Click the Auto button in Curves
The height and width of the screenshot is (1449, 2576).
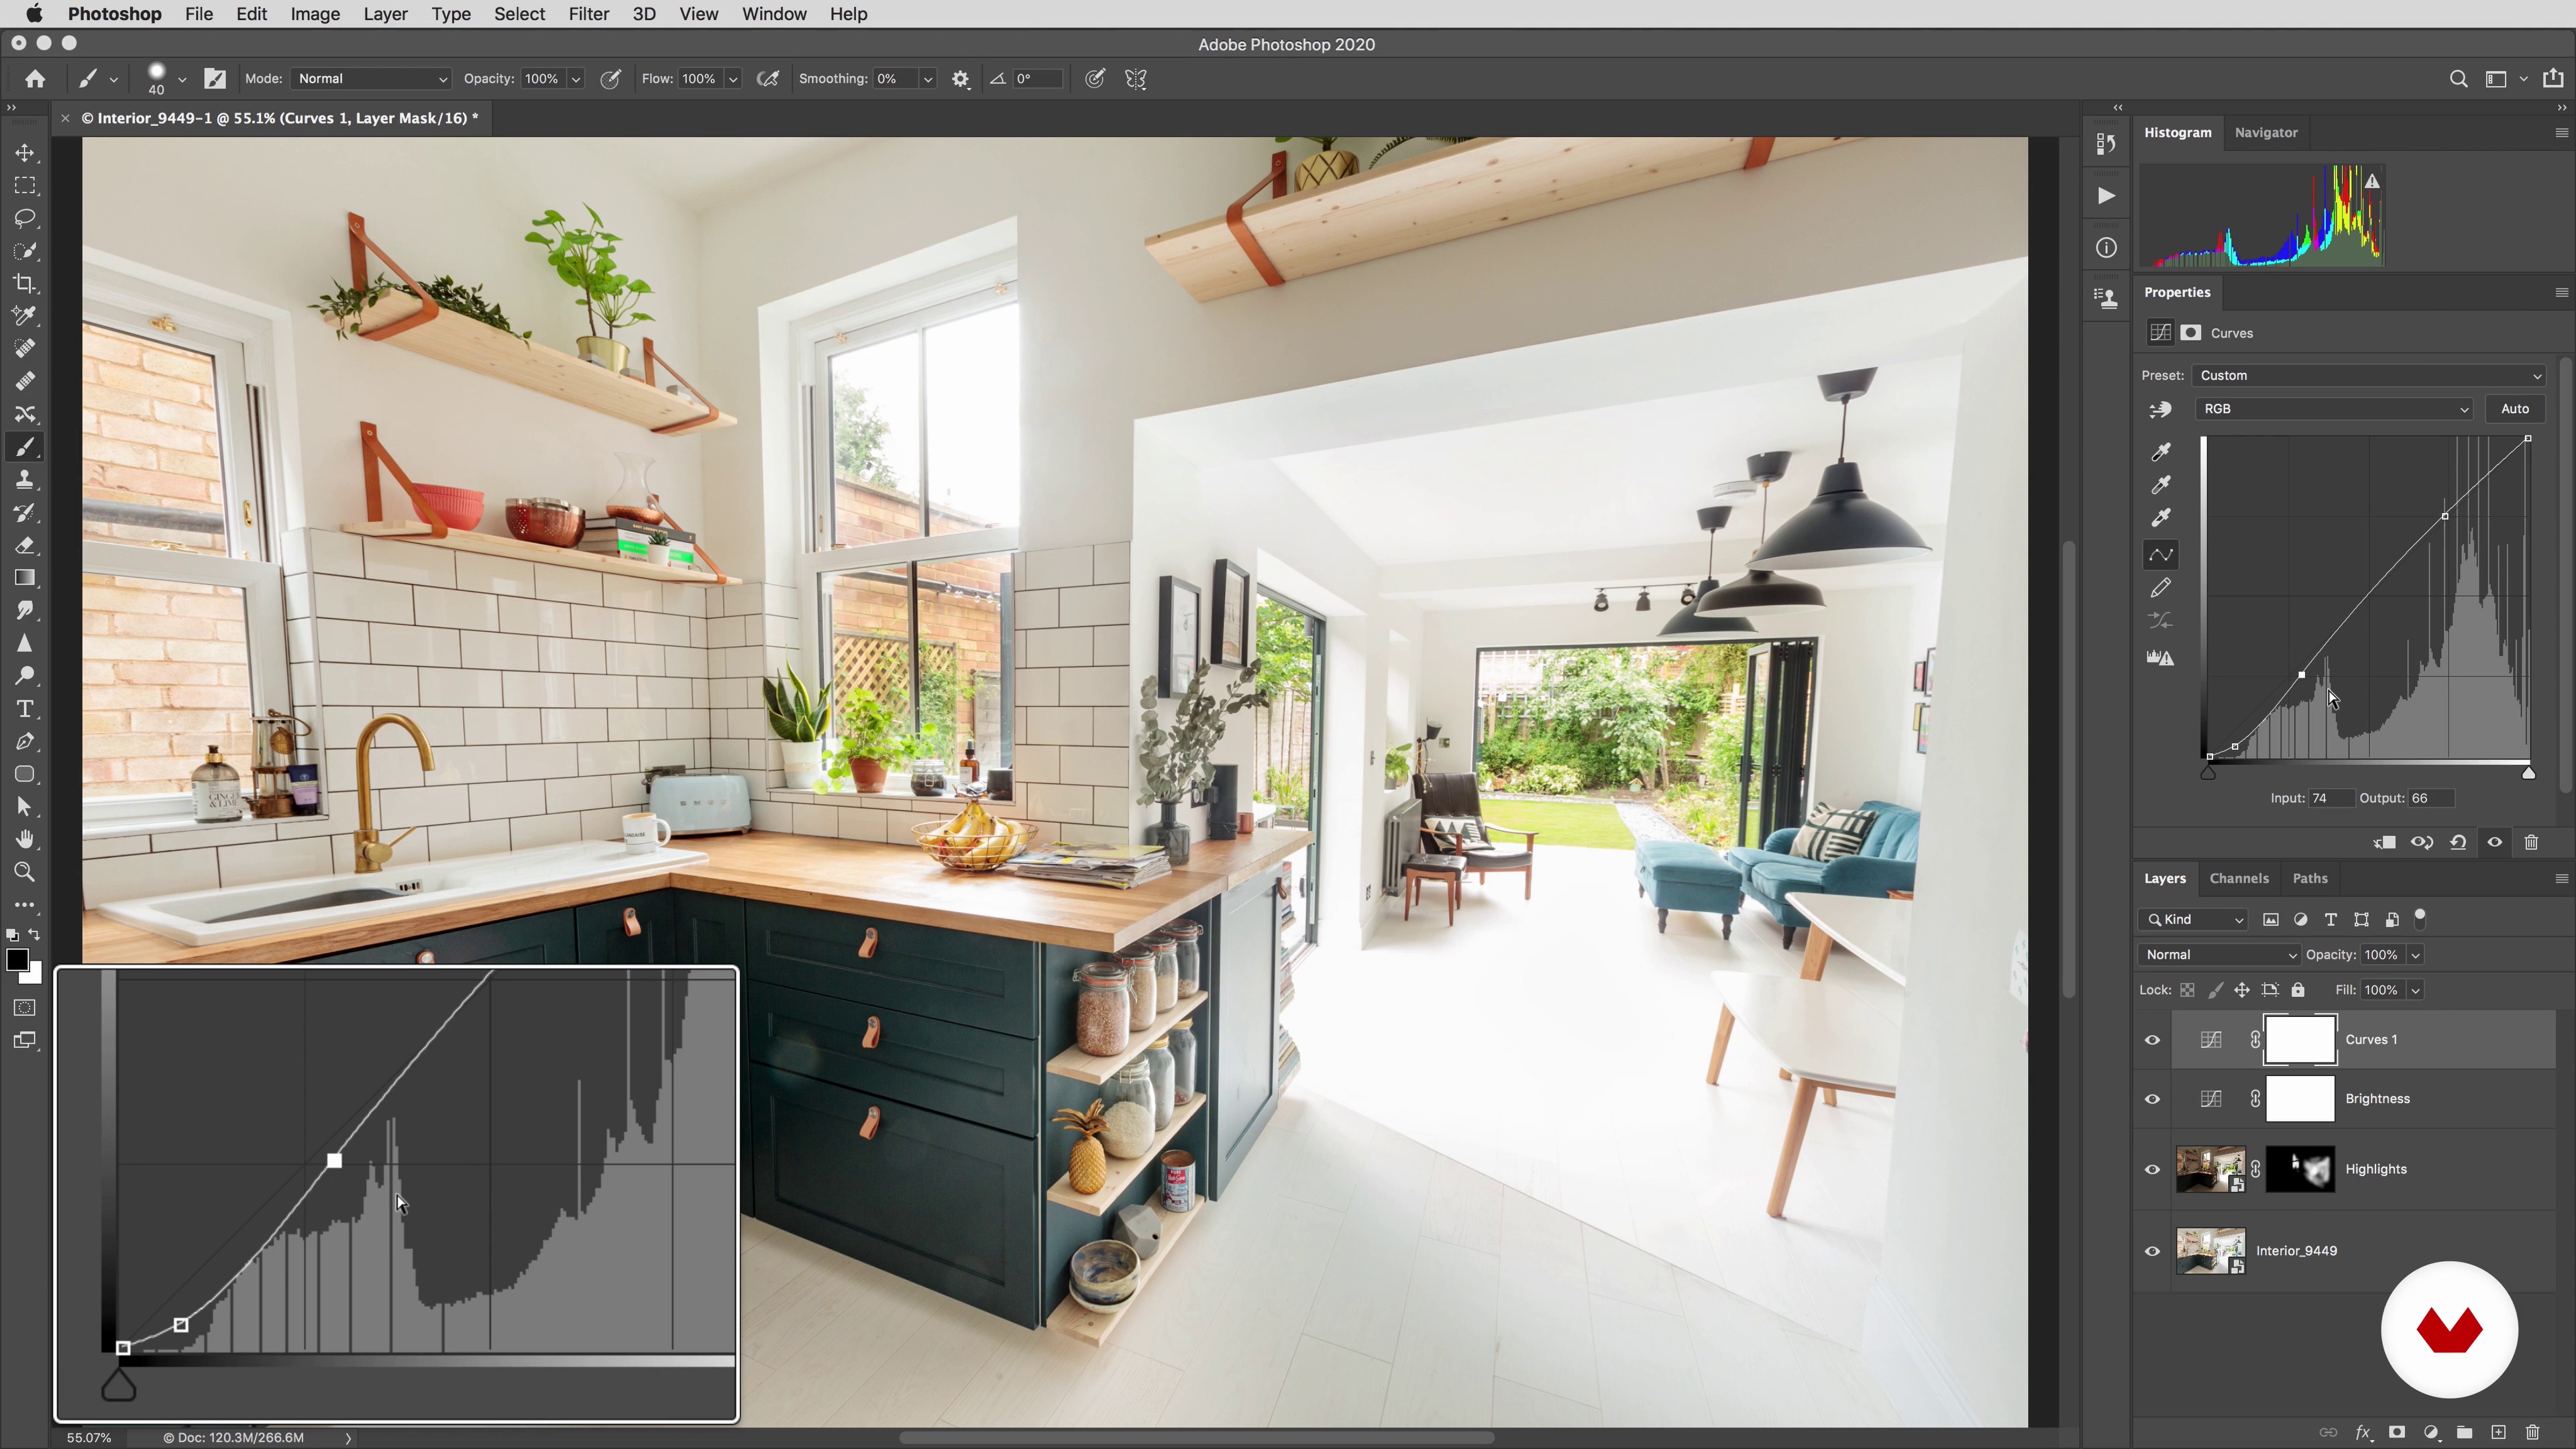click(2515, 409)
